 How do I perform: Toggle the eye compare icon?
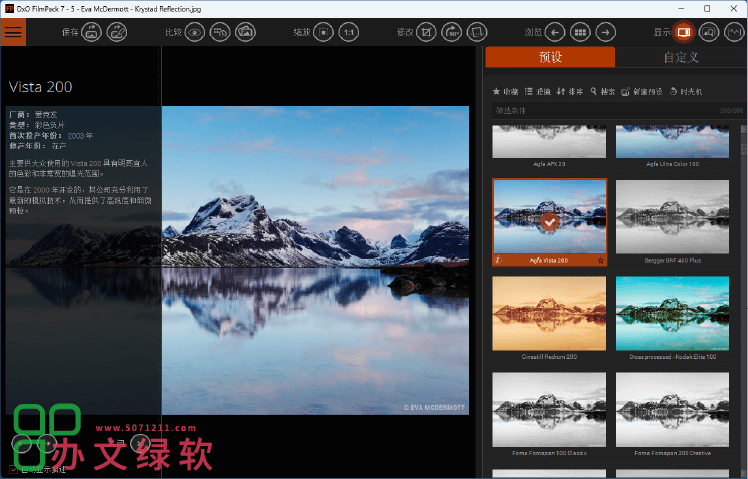tap(195, 32)
